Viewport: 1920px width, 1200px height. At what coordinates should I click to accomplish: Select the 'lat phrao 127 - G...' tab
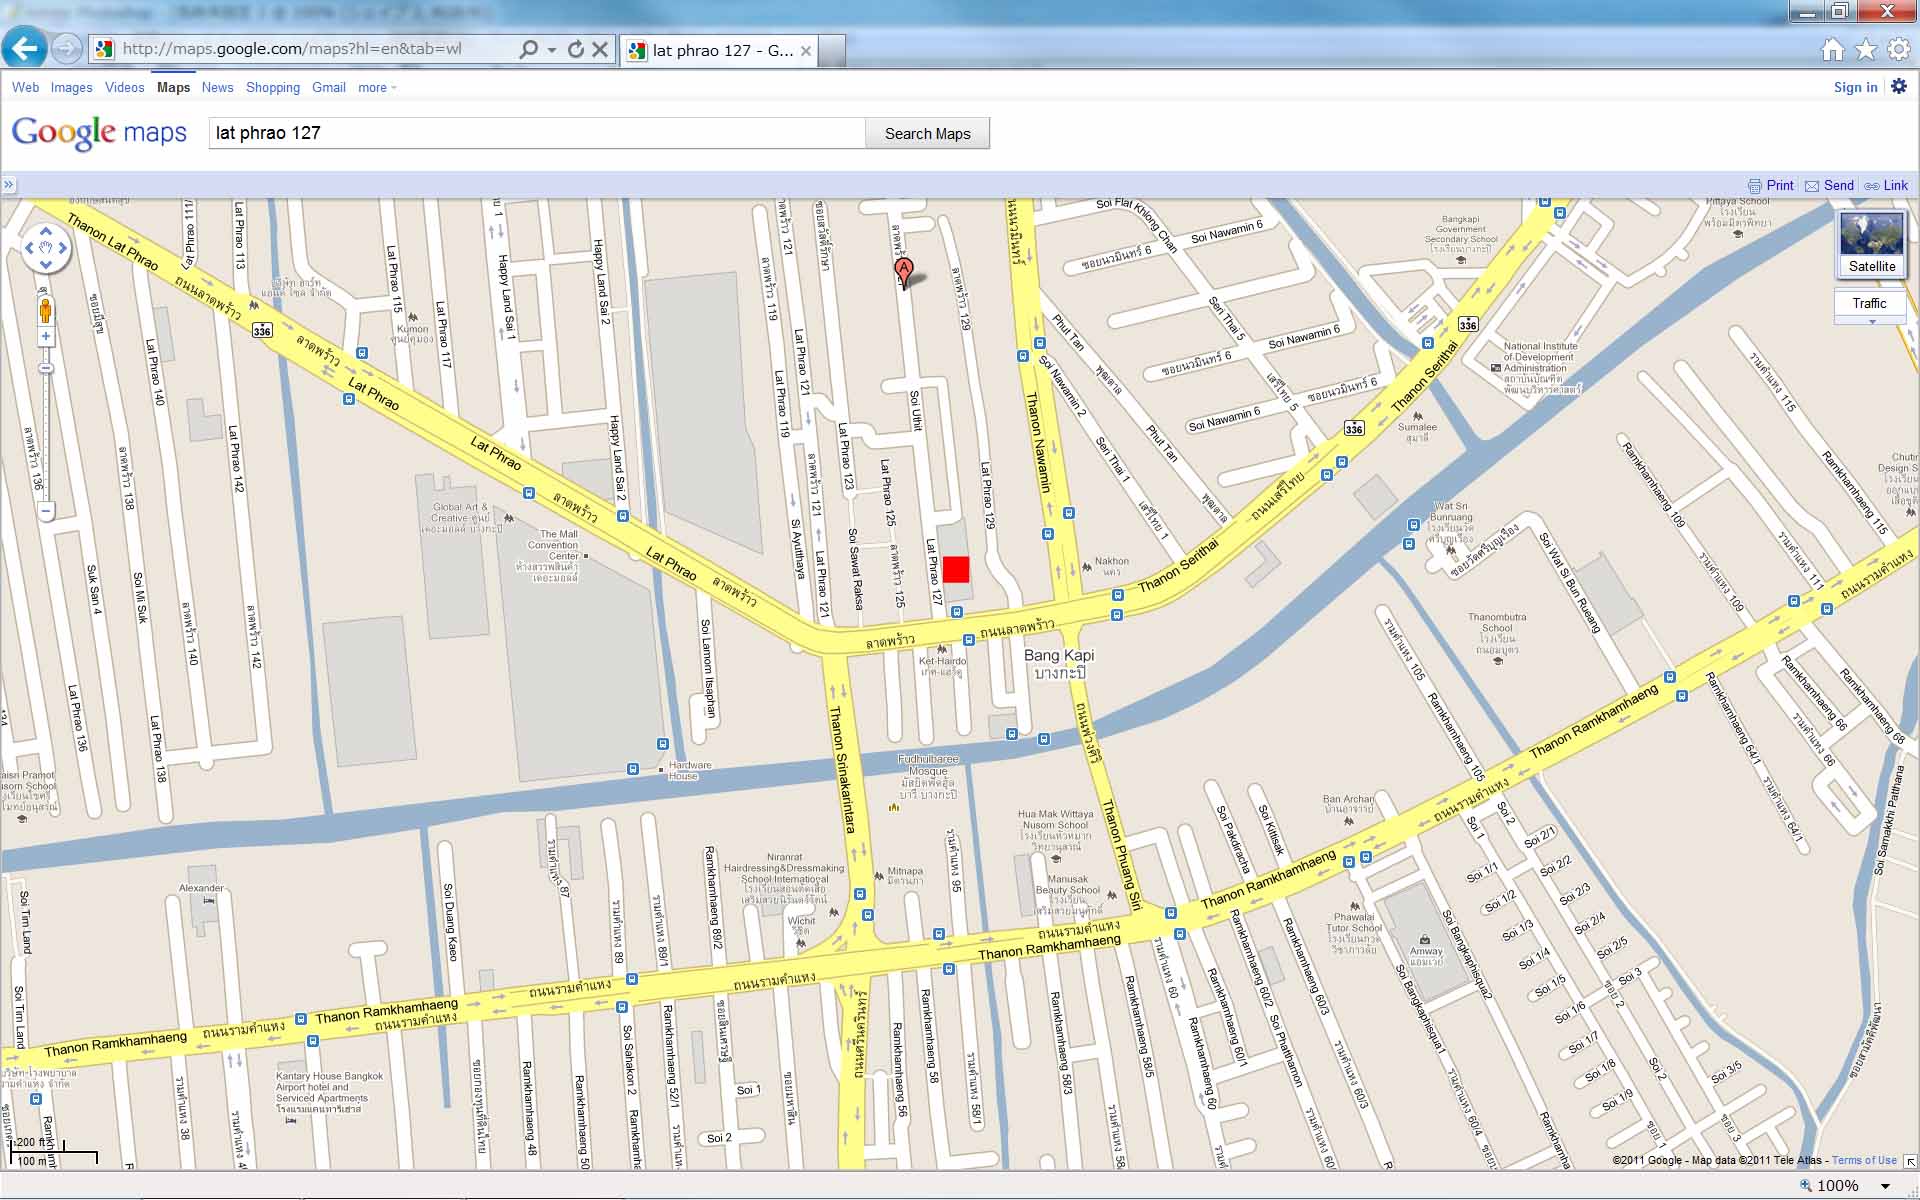click(718, 50)
